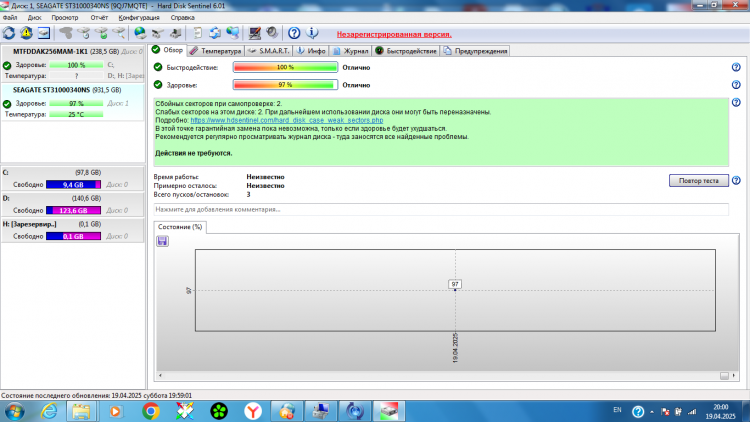
Task: Select the Обзор tab
Action: (x=167, y=50)
